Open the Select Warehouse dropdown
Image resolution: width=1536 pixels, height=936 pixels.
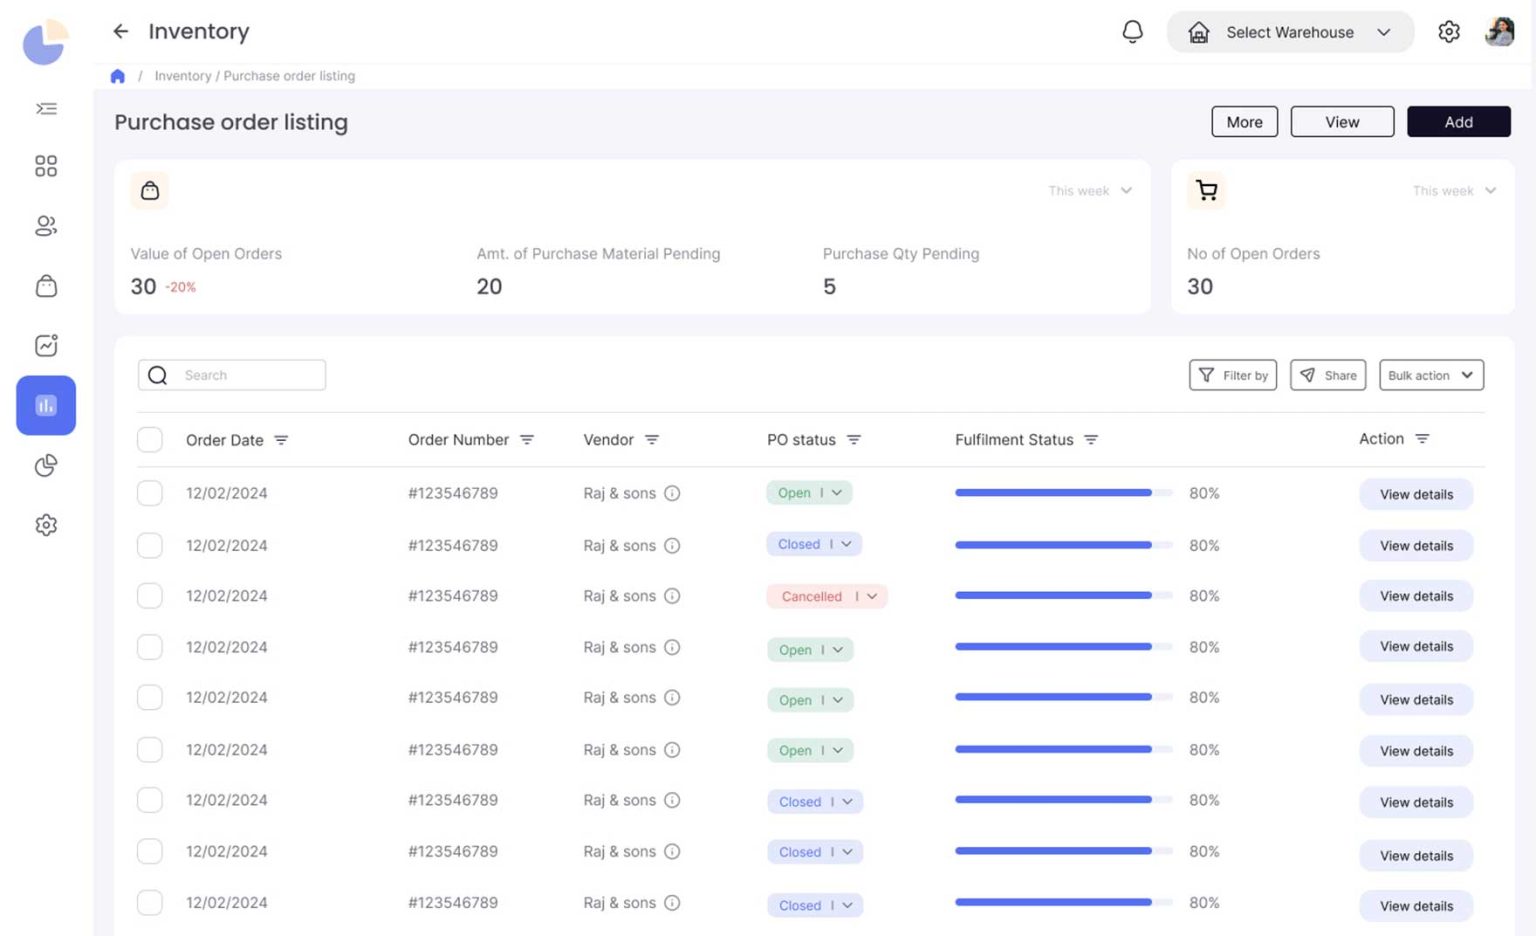pos(1290,31)
